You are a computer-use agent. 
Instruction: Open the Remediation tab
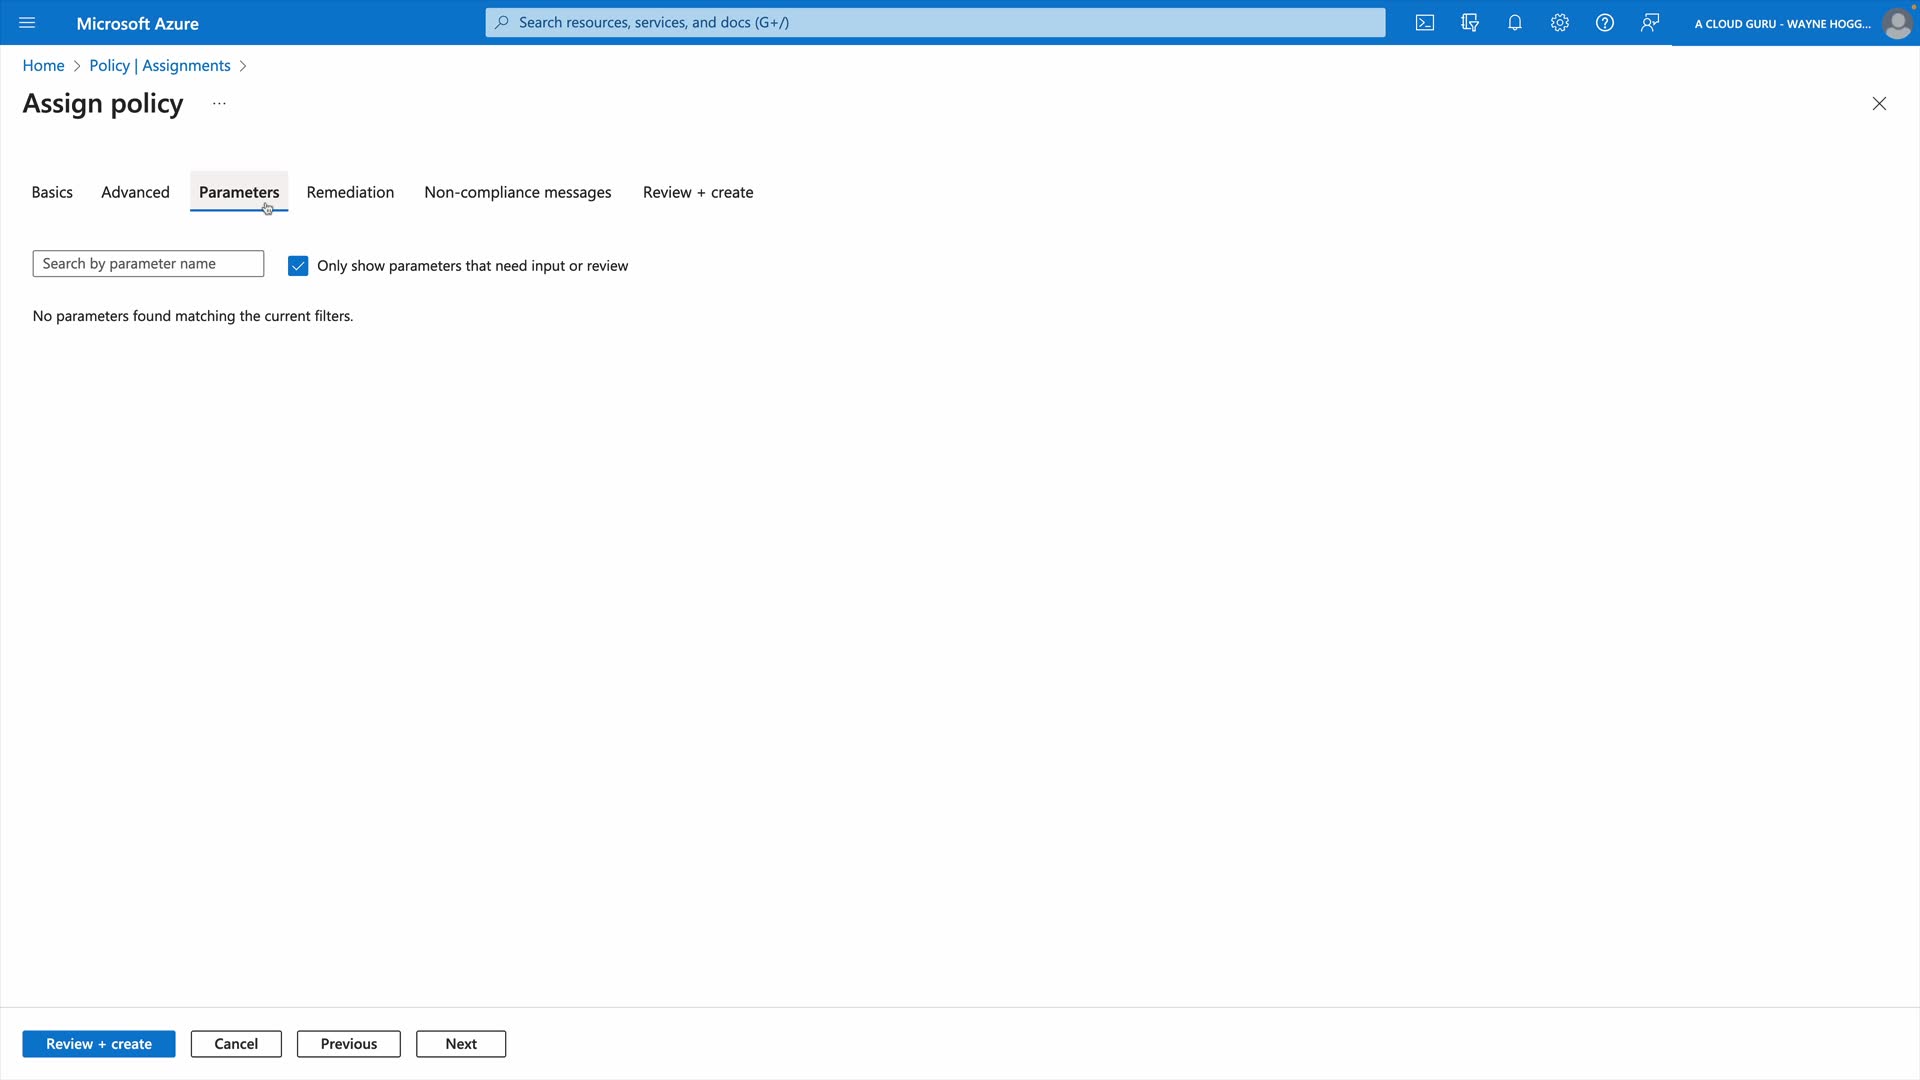point(350,192)
